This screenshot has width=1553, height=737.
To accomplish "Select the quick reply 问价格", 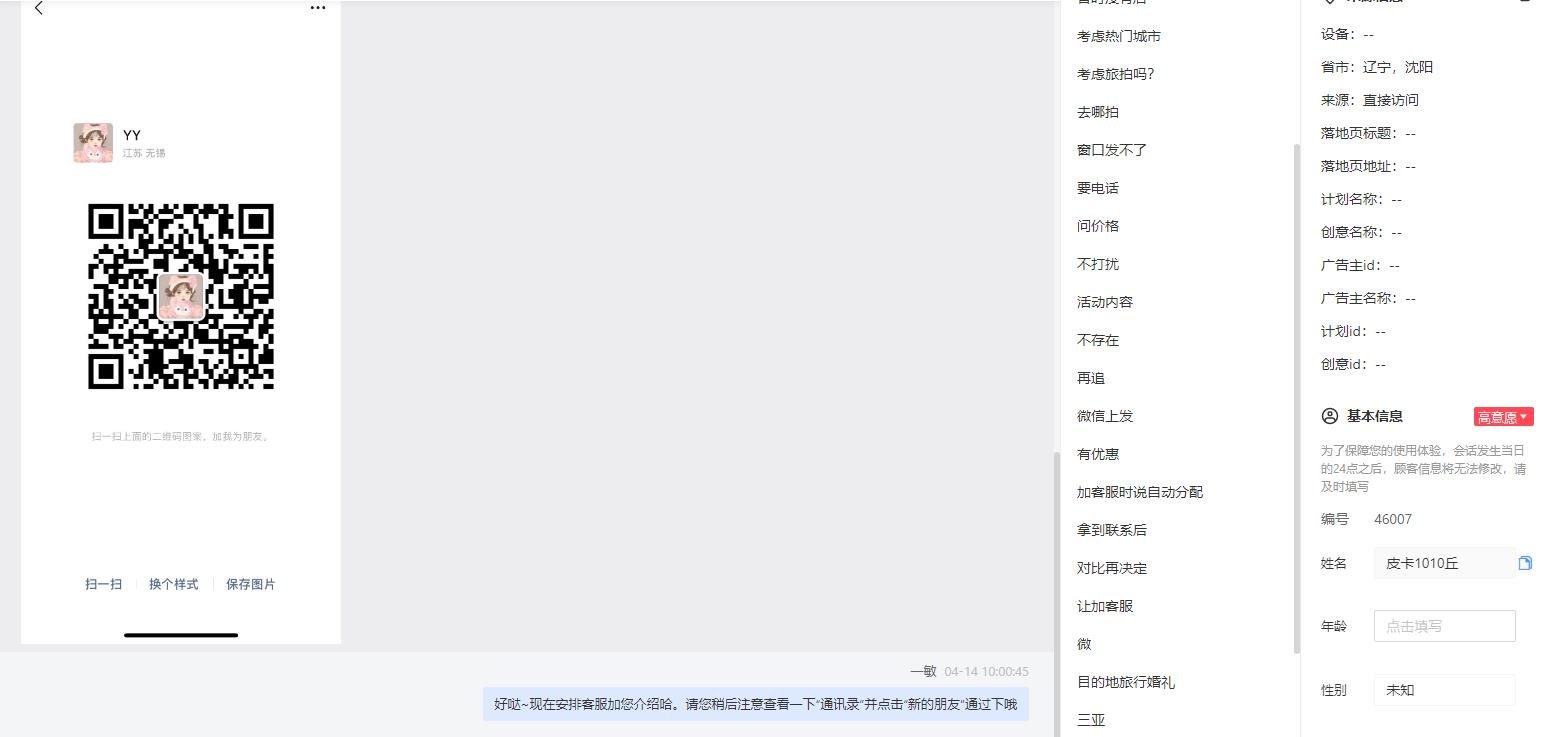I will coord(1098,226).
